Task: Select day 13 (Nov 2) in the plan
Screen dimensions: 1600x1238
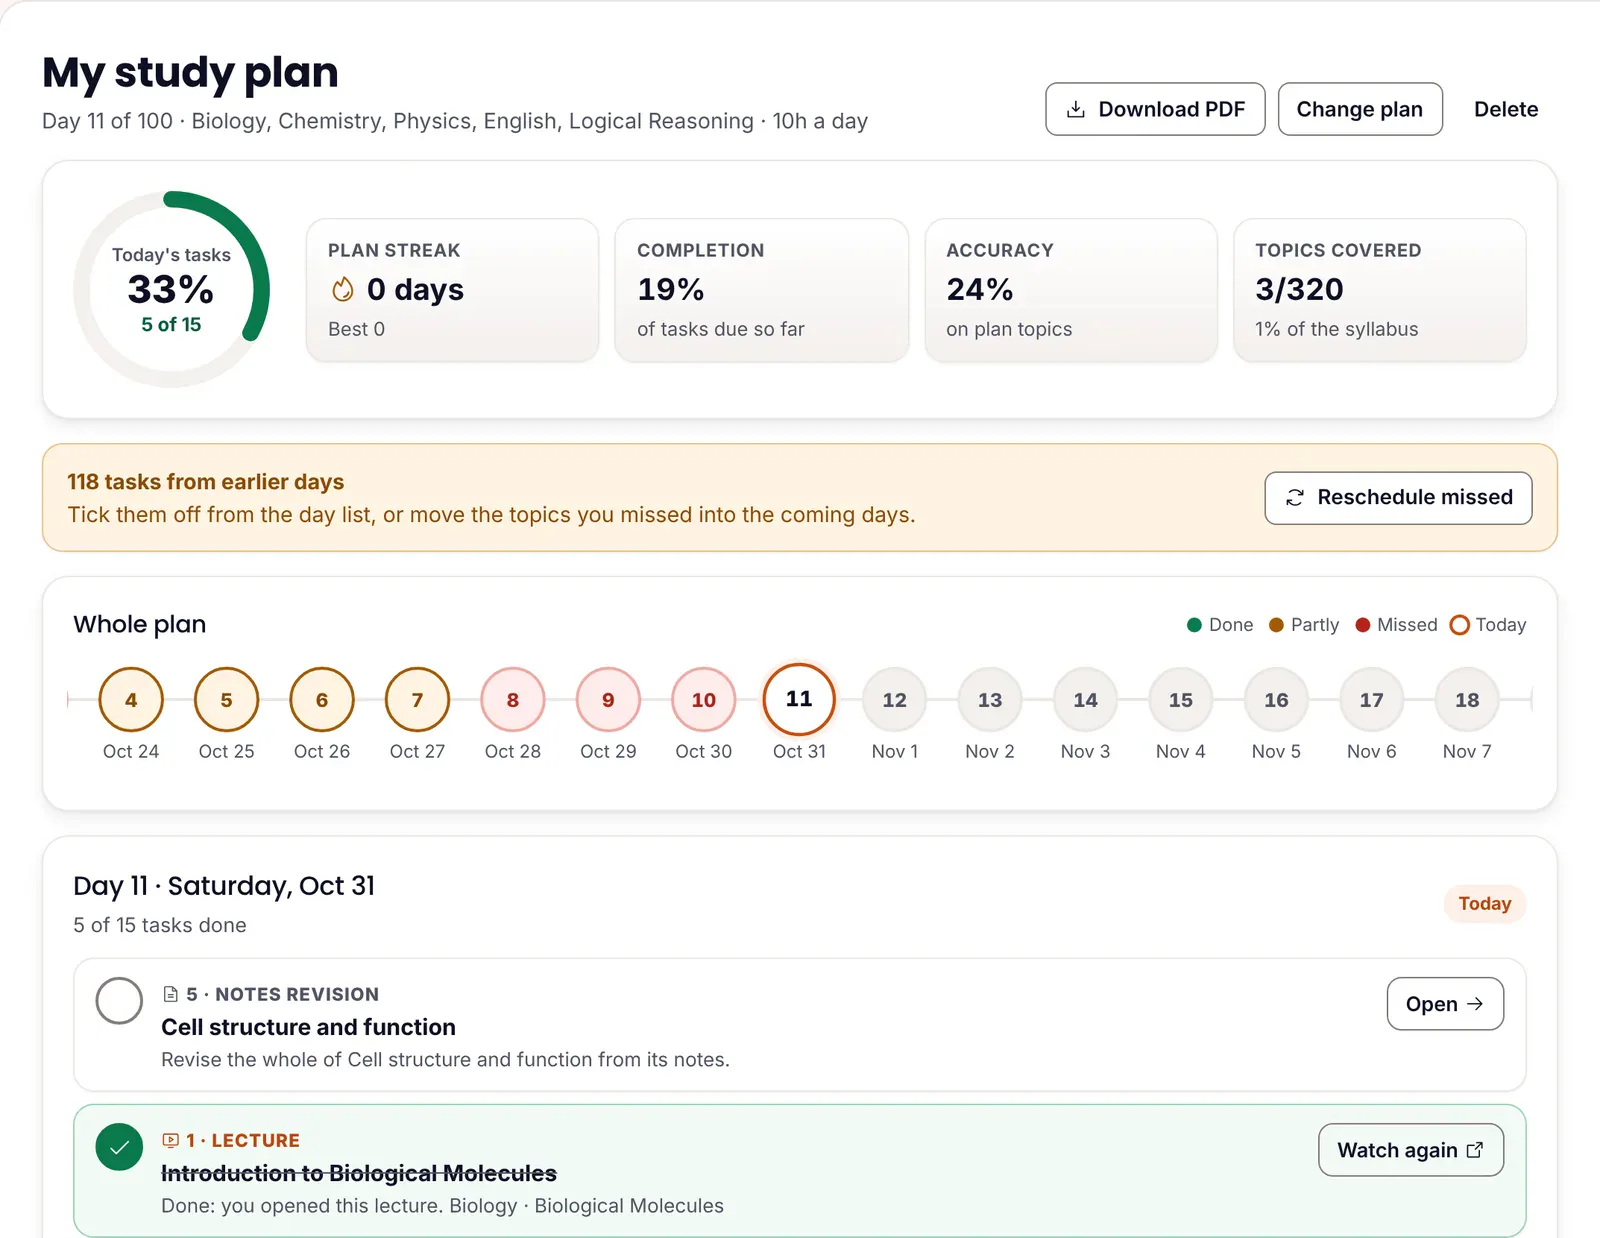Action: (x=990, y=700)
